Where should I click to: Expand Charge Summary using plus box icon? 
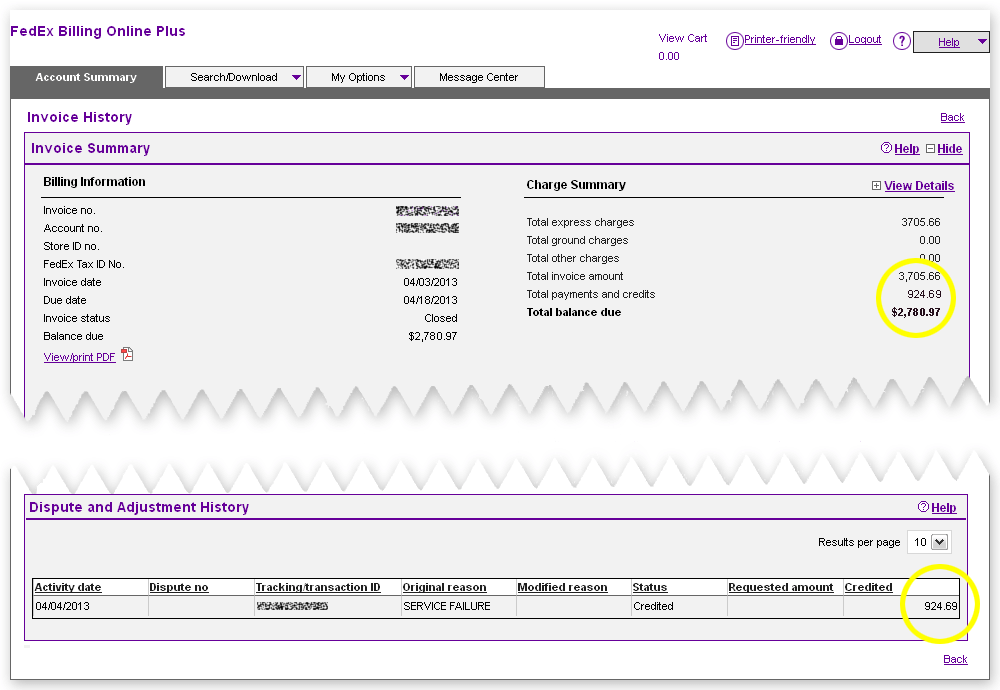coord(876,186)
